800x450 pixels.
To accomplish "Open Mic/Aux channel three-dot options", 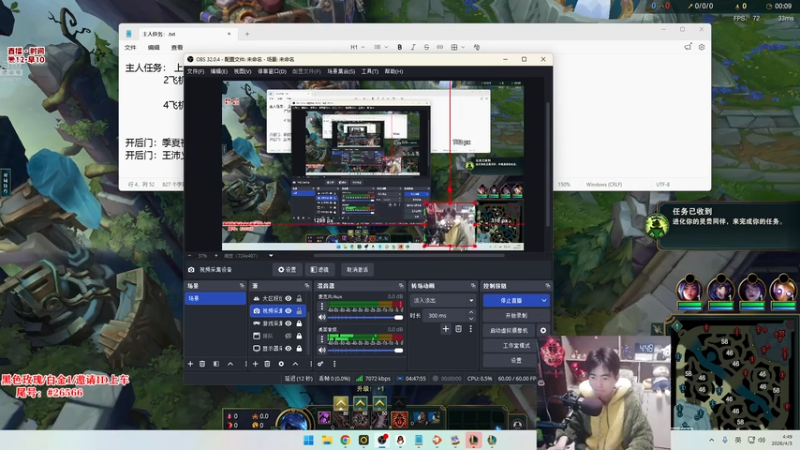I will point(321,306).
